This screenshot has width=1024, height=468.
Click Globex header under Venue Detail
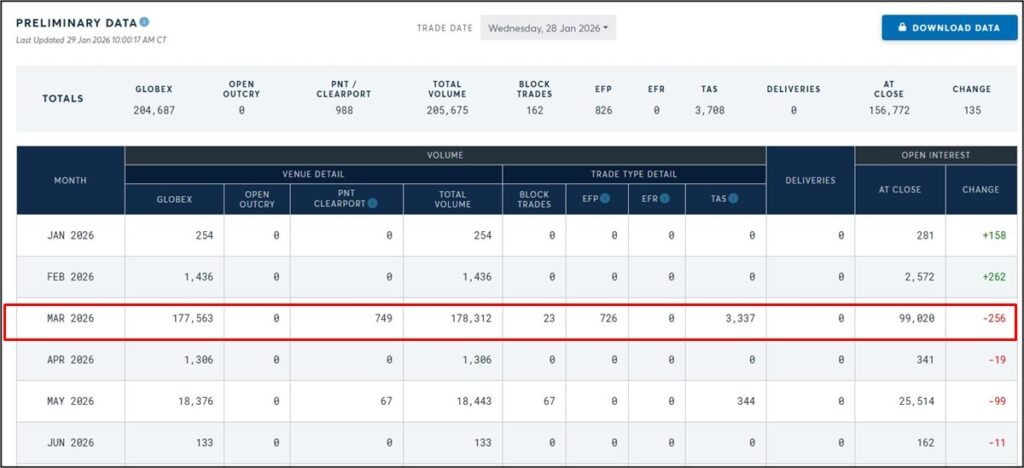click(174, 199)
